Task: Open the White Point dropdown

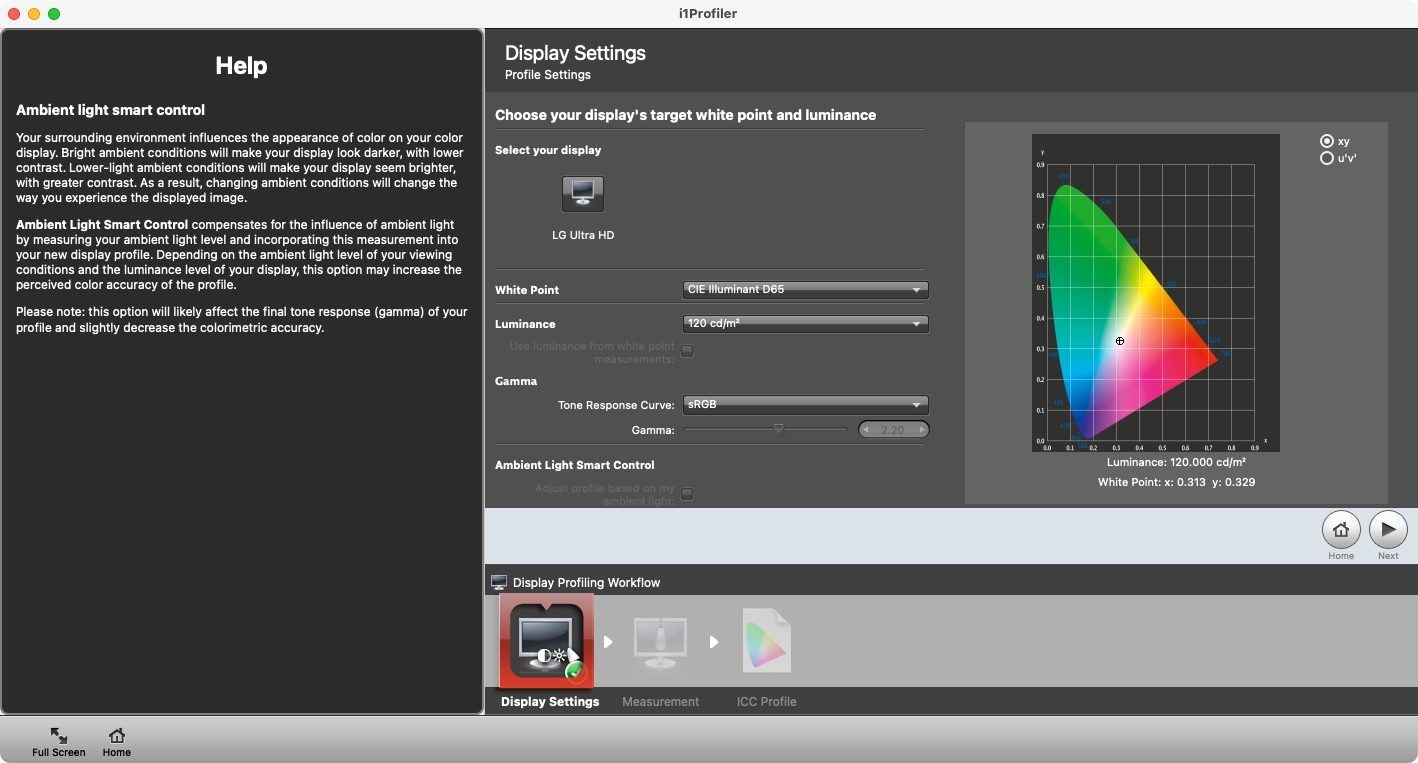Action: pos(805,290)
